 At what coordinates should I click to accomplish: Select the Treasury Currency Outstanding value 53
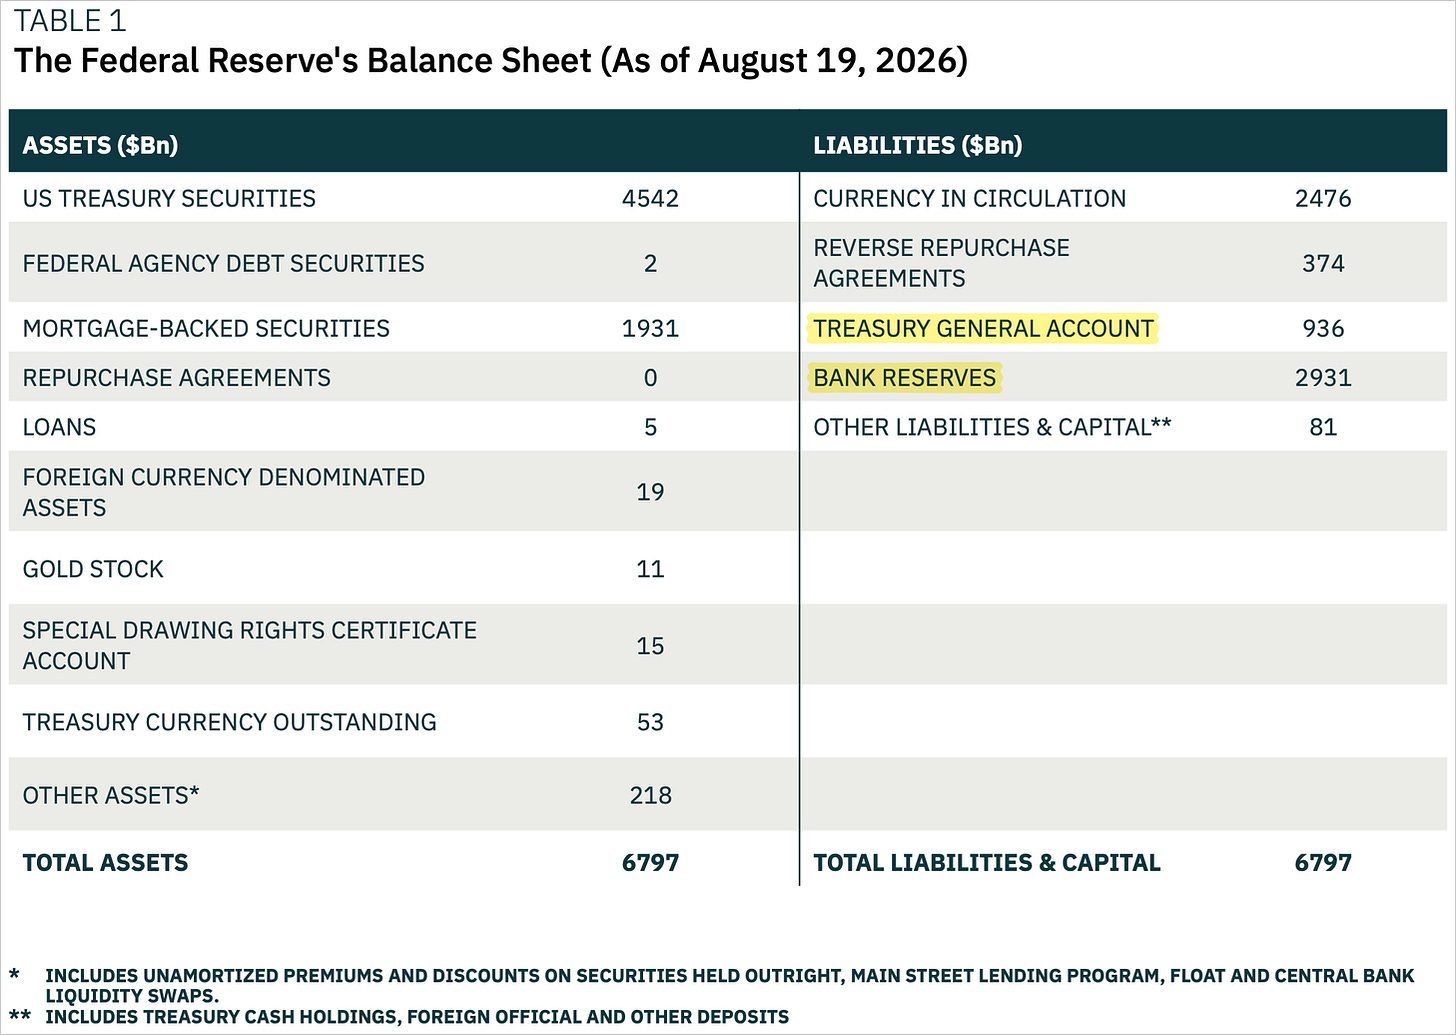tap(650, 722)
